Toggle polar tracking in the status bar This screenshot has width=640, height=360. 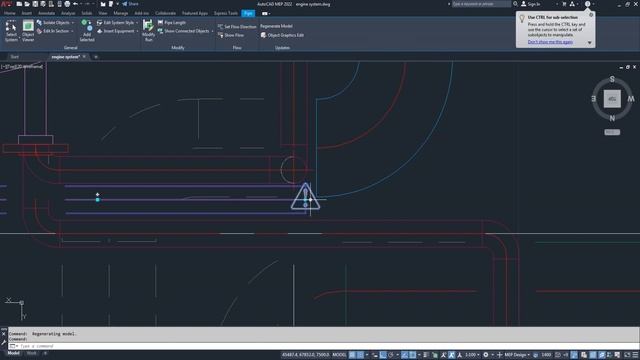tap(391, 355)
